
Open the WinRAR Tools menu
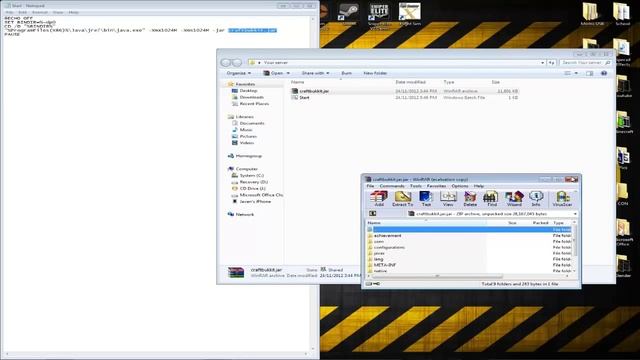[416, 186]
